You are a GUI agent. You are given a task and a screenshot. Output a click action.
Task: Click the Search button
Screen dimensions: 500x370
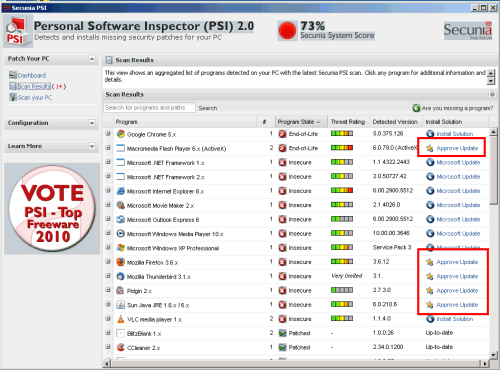pos(208,108)
